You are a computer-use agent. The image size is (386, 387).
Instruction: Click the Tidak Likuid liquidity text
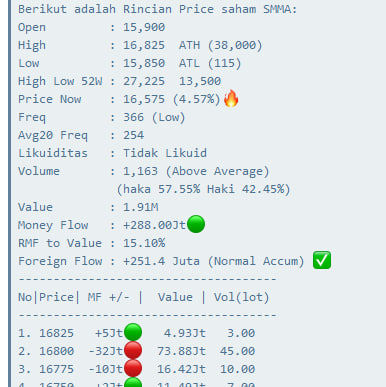point(165,153)
